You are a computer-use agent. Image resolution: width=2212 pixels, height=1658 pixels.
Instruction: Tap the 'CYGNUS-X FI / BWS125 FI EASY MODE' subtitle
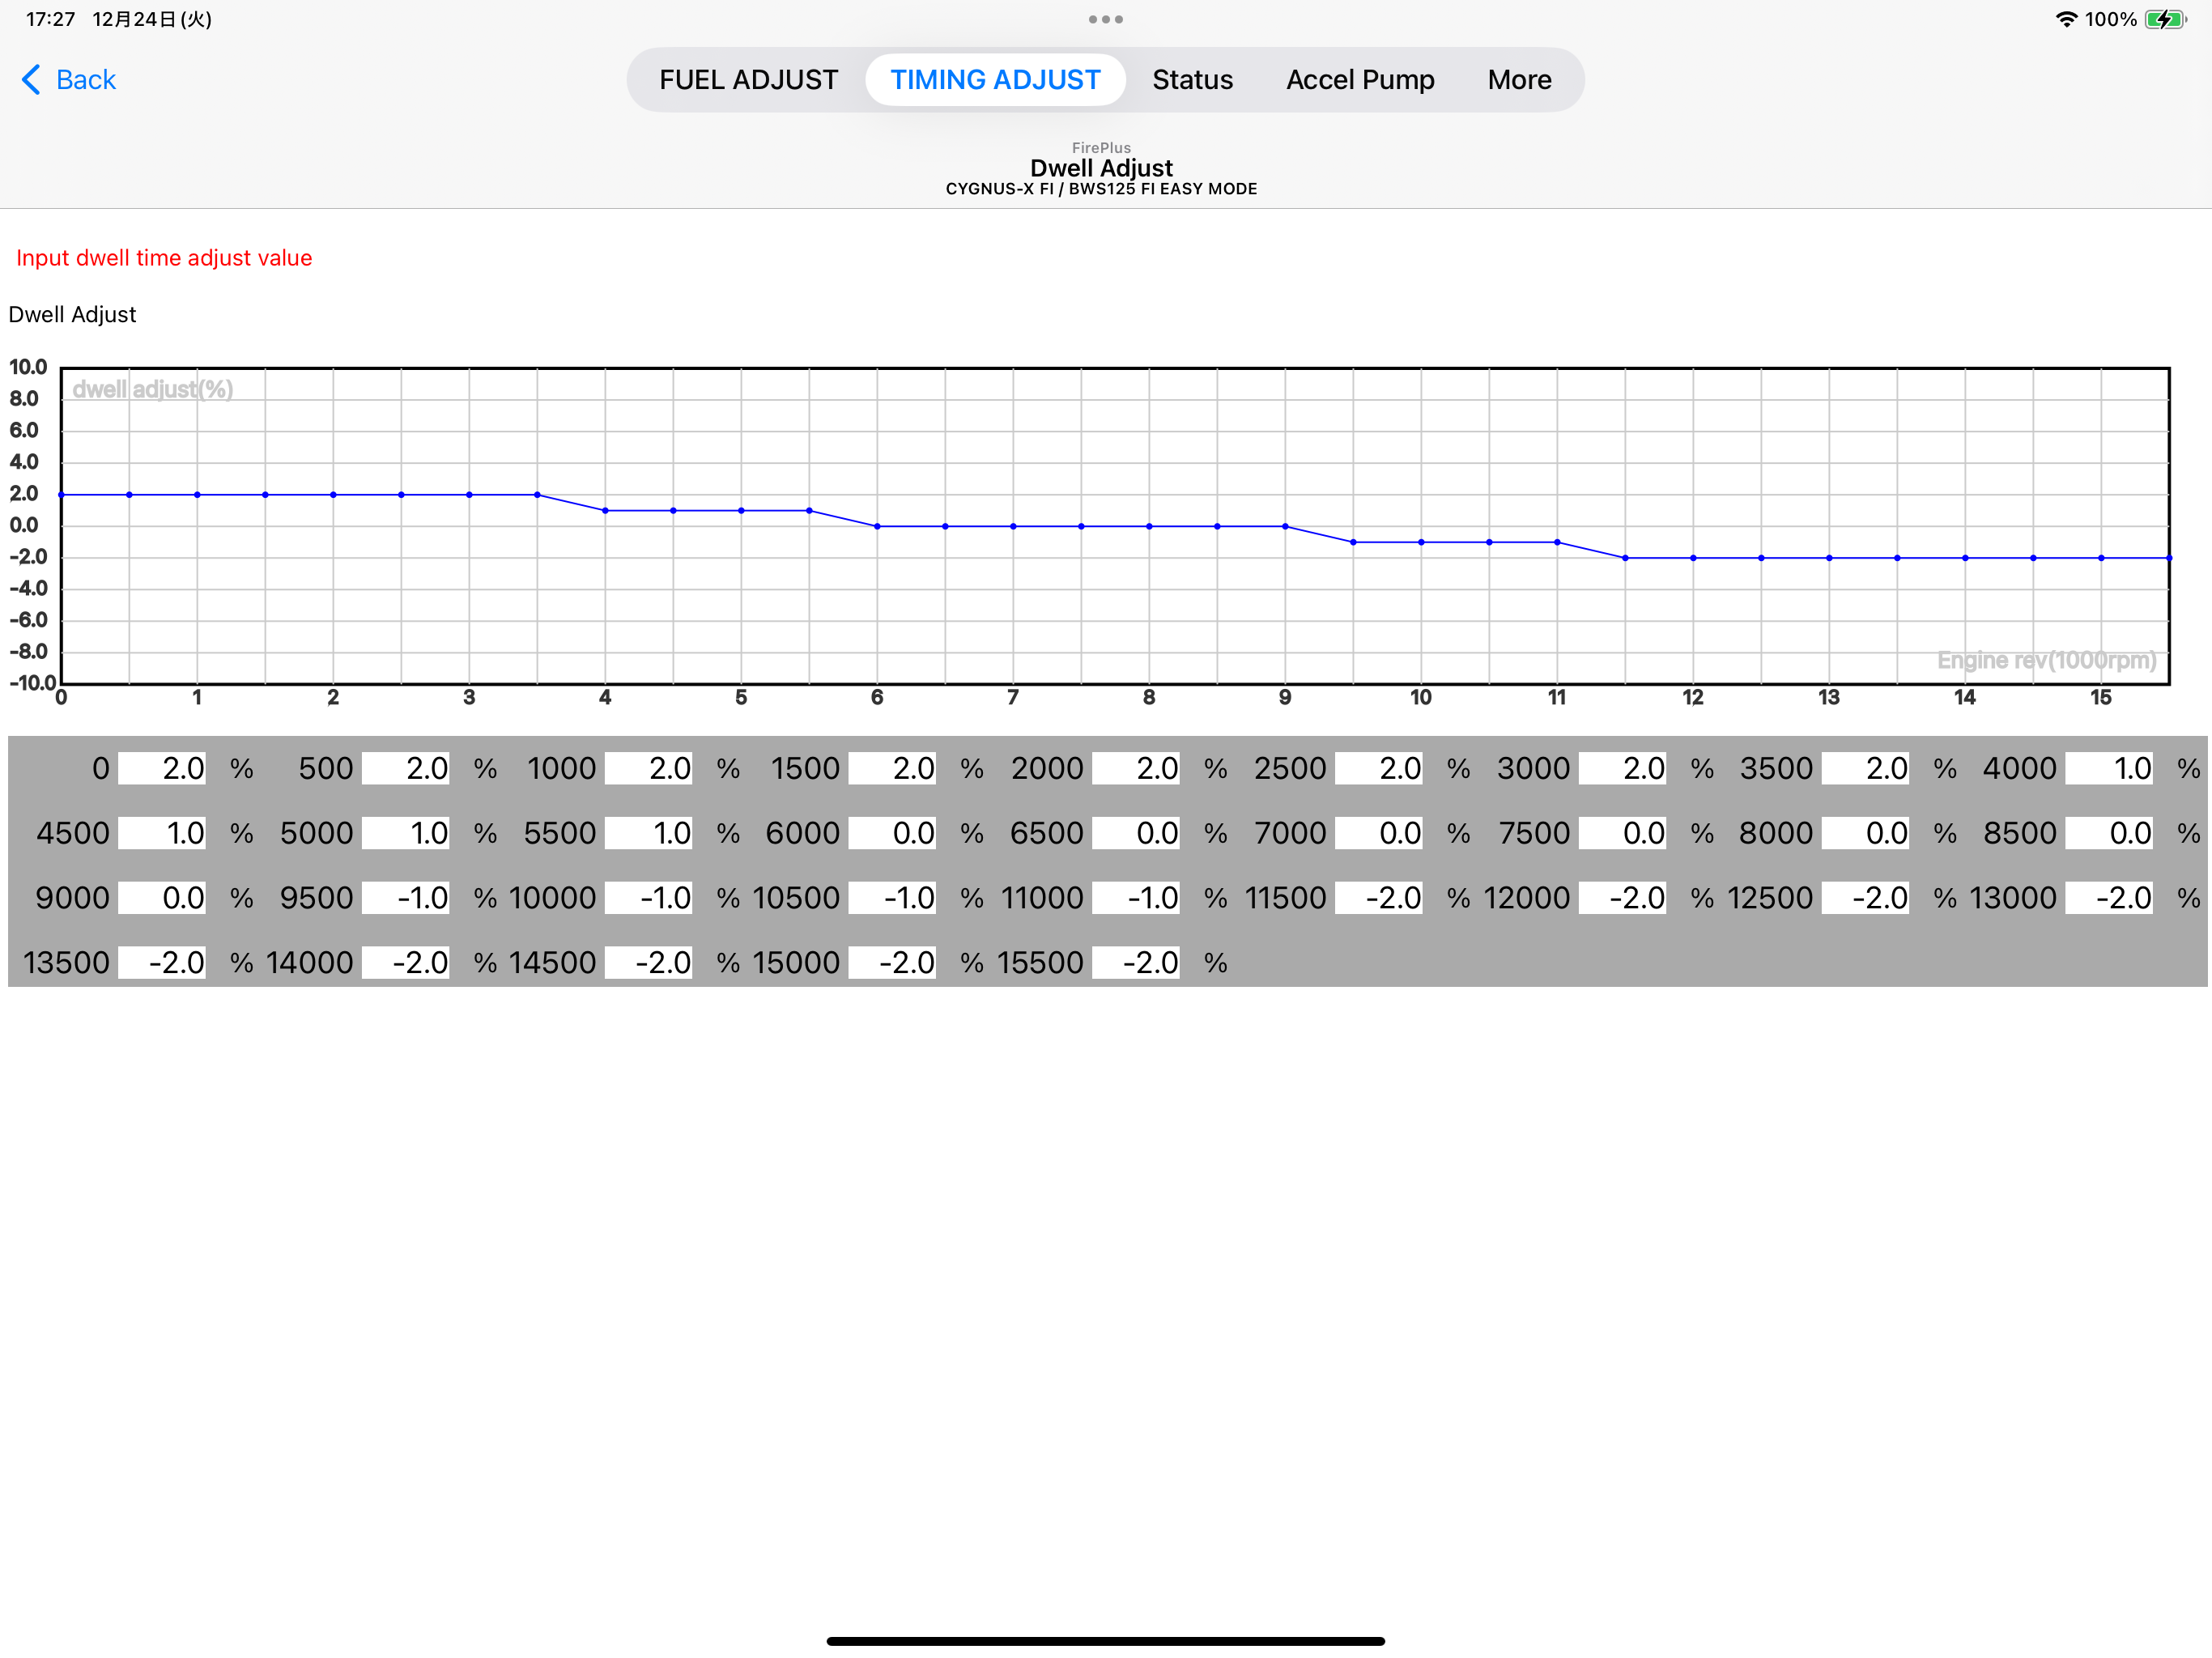tap(1101, 189)
